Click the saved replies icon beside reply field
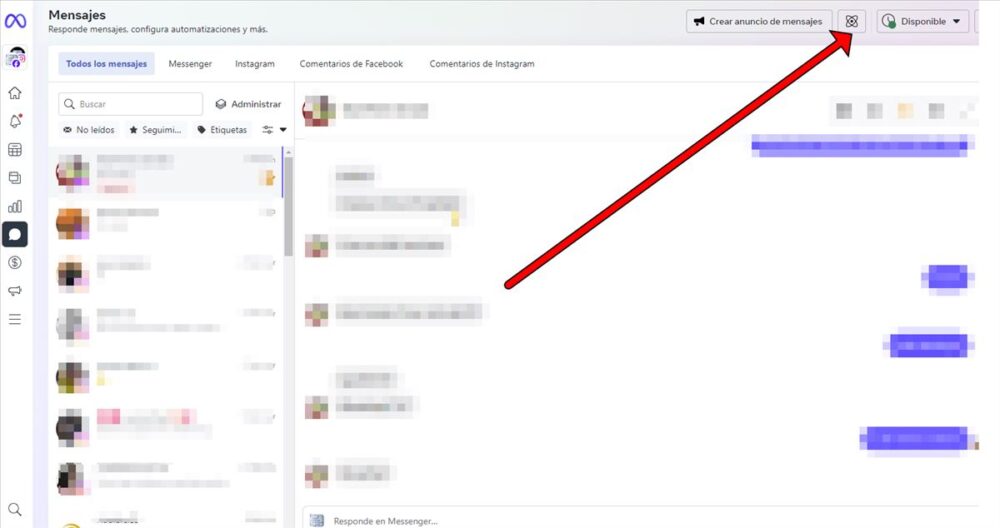 click(317, 521)
